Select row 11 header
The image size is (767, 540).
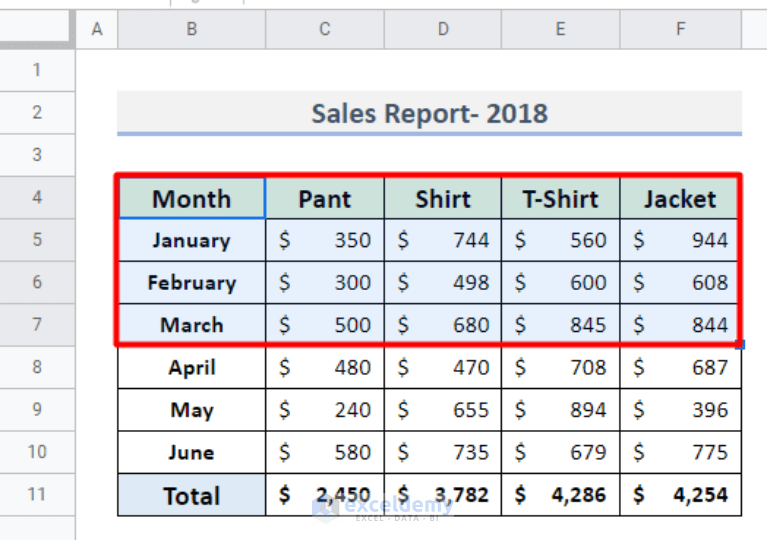pos(37,495)
